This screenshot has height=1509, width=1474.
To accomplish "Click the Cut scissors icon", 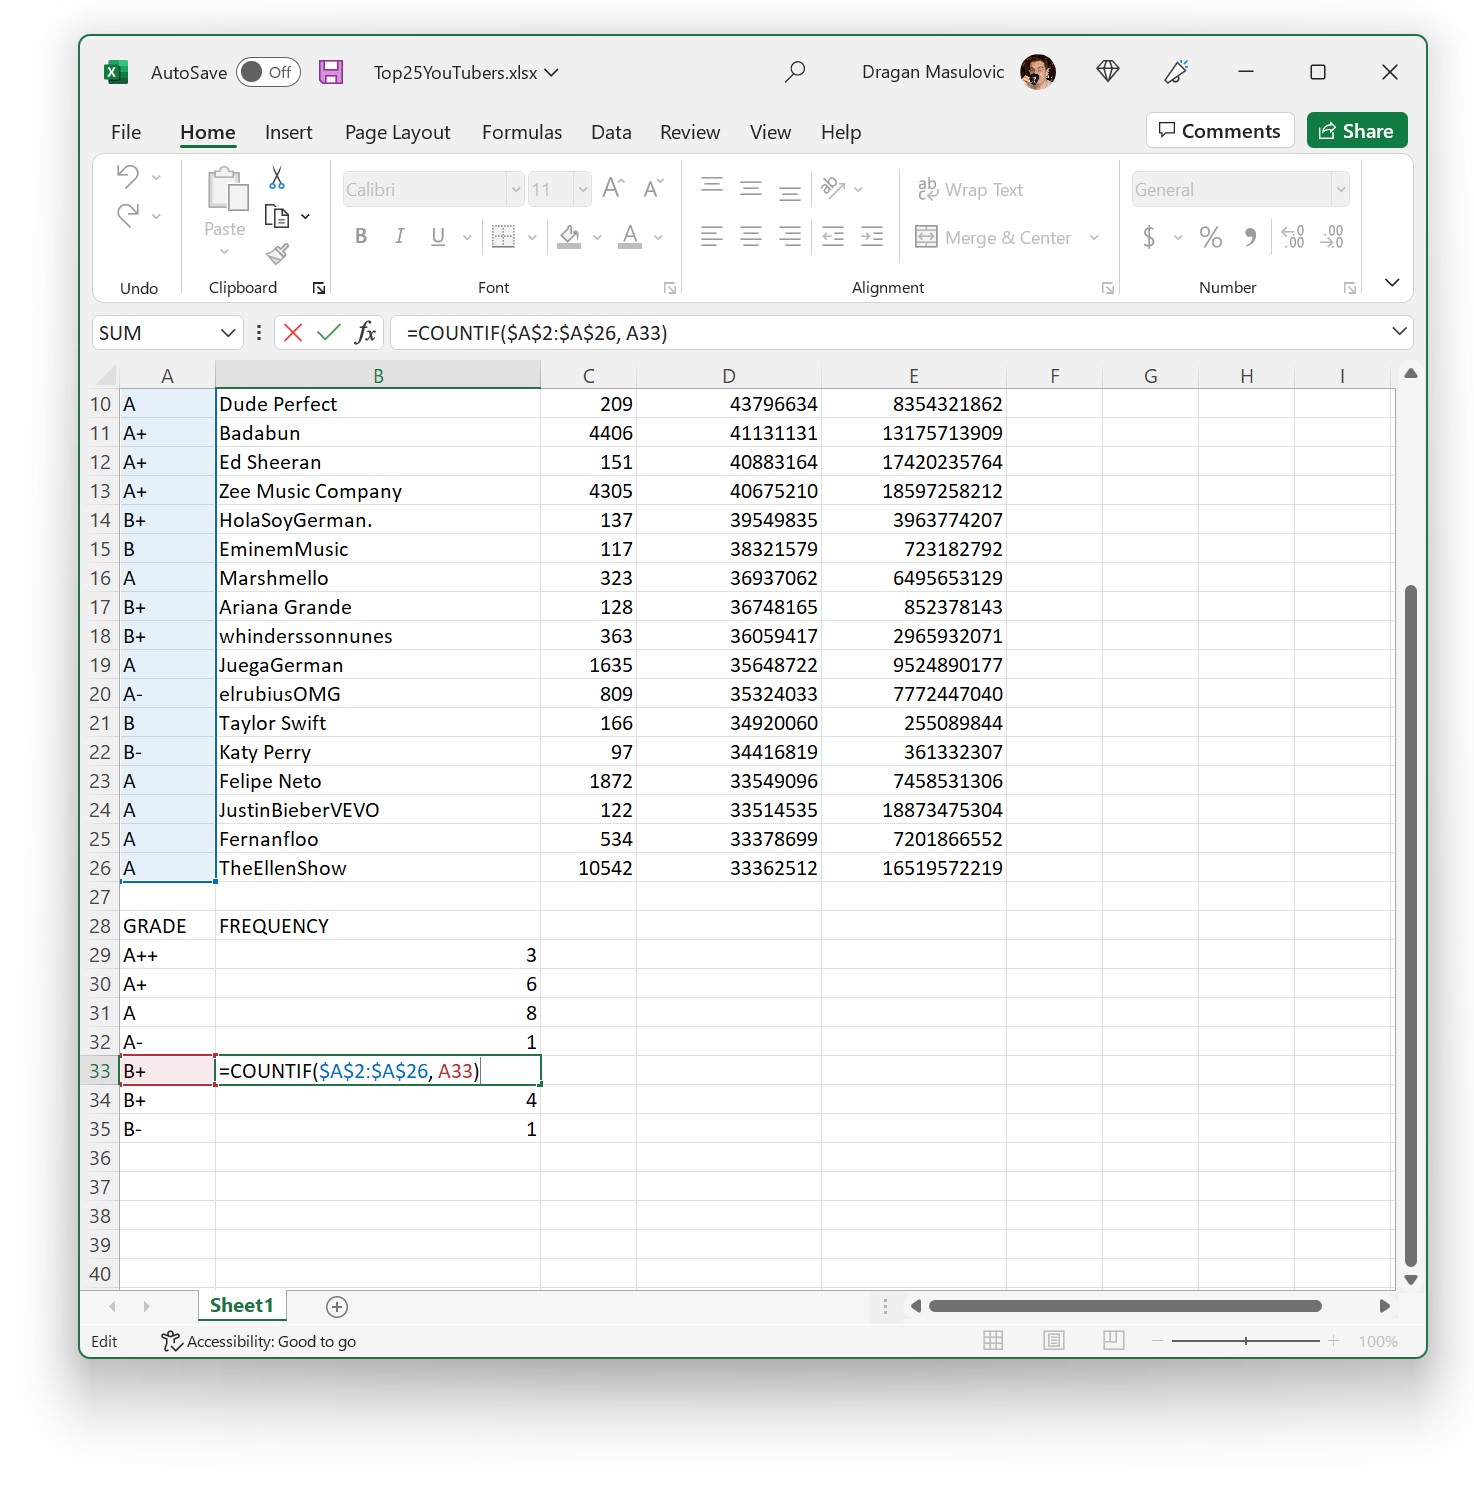I will (x=277, y=177).
